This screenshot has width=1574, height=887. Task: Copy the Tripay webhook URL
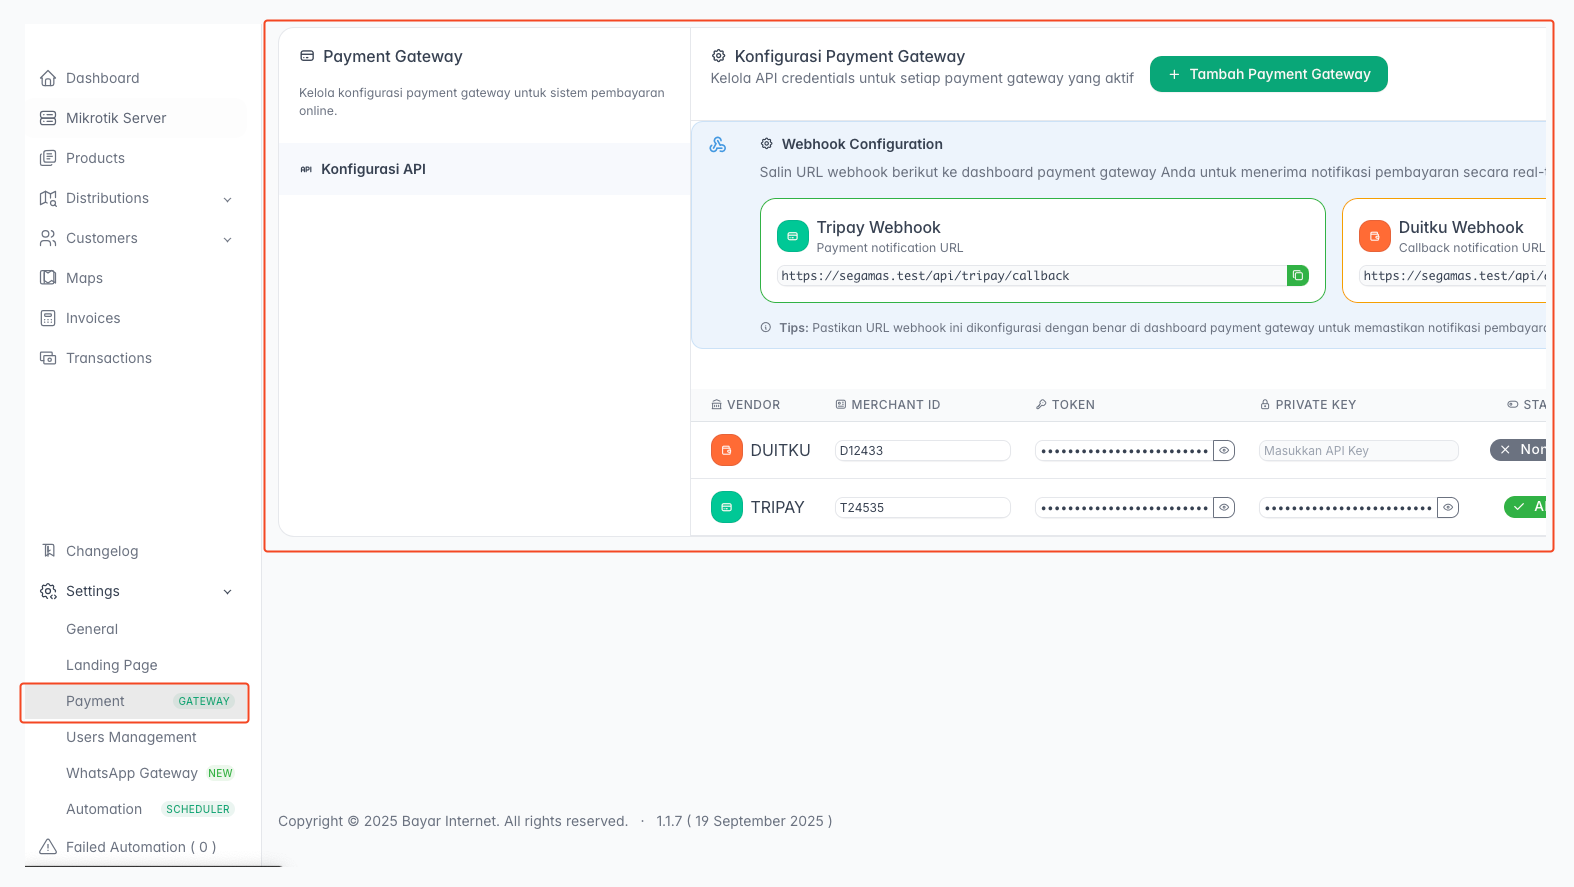1297,276
